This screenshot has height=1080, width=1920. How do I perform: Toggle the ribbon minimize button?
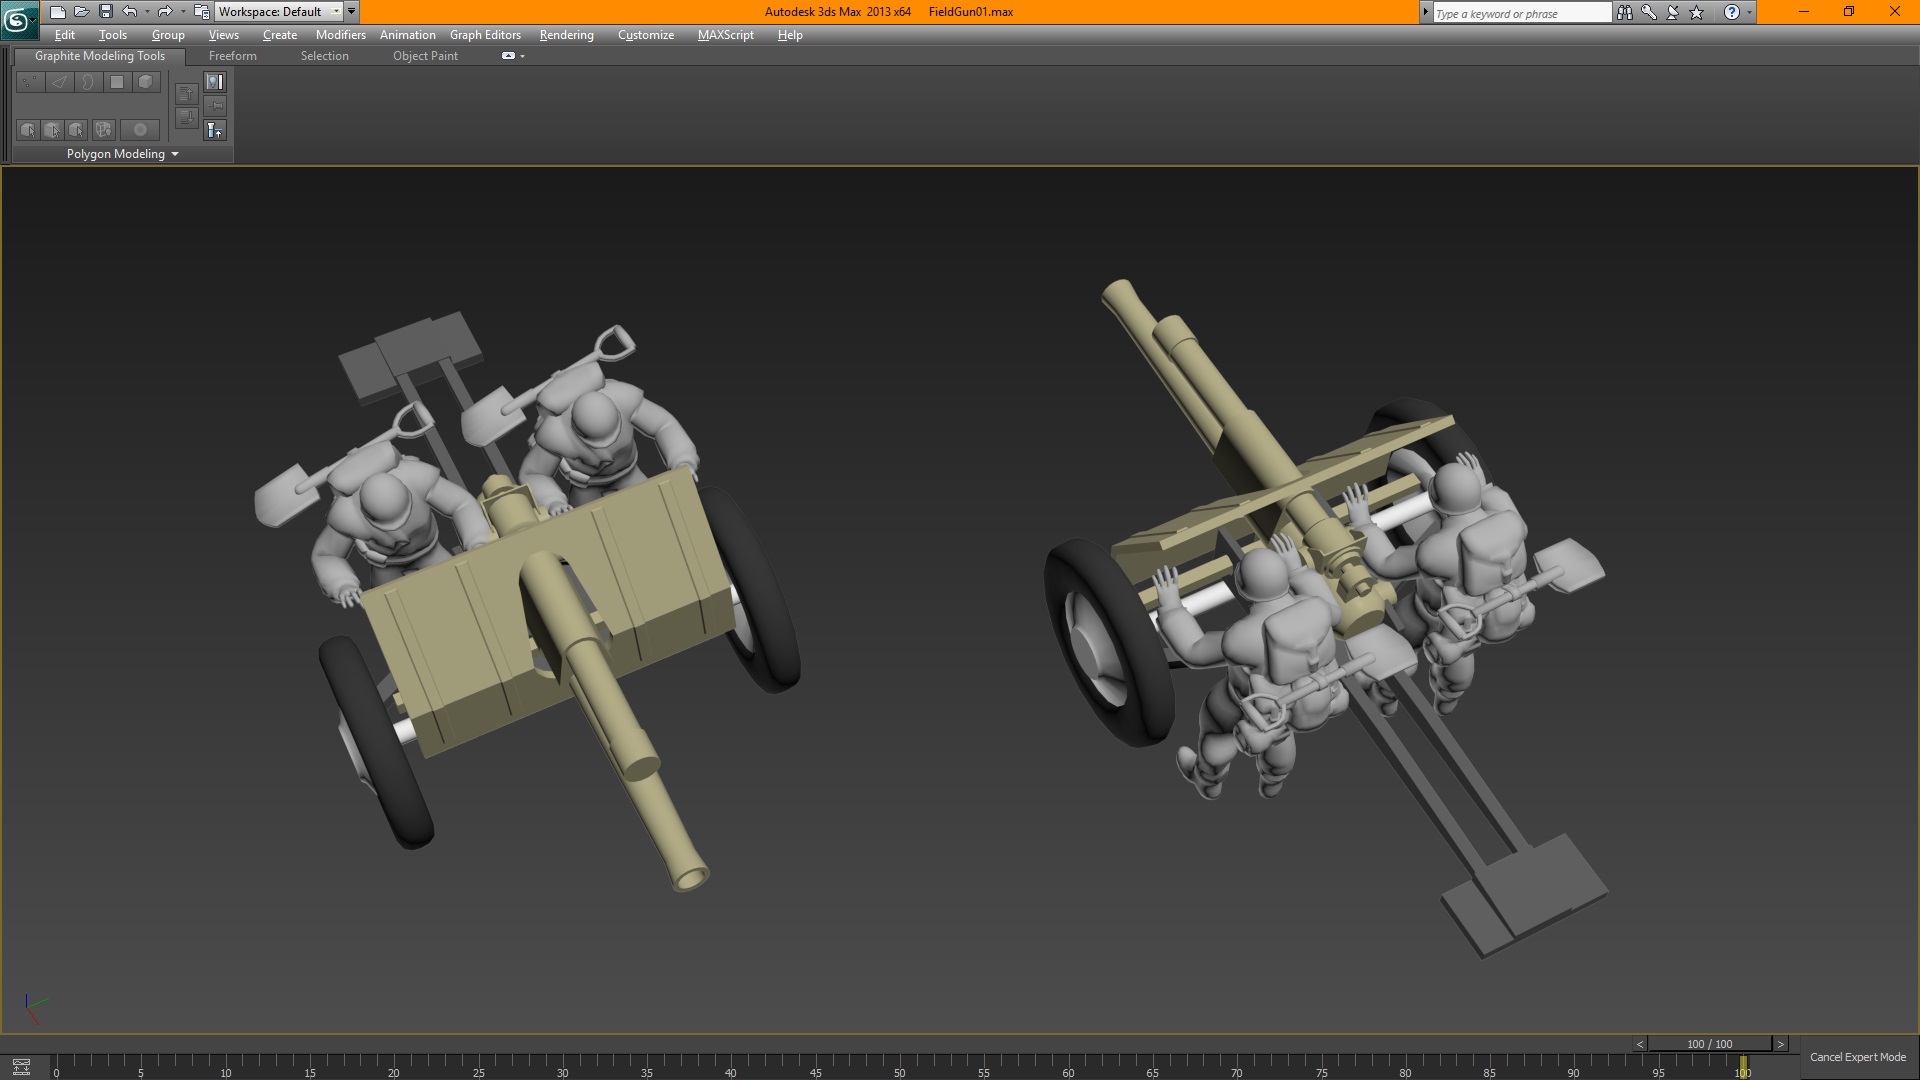[x=508, y=56]
